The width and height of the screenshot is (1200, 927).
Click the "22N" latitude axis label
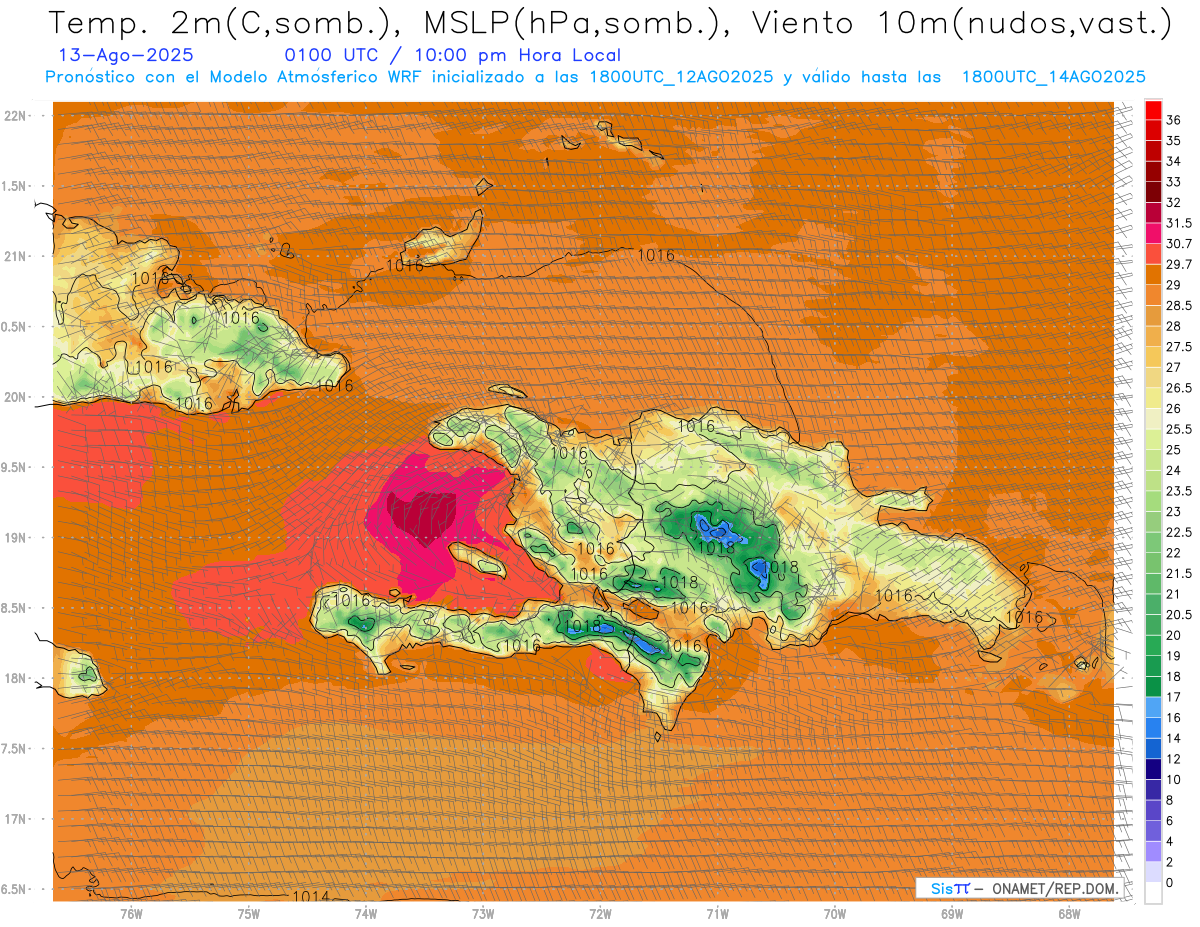coord(17,116)
